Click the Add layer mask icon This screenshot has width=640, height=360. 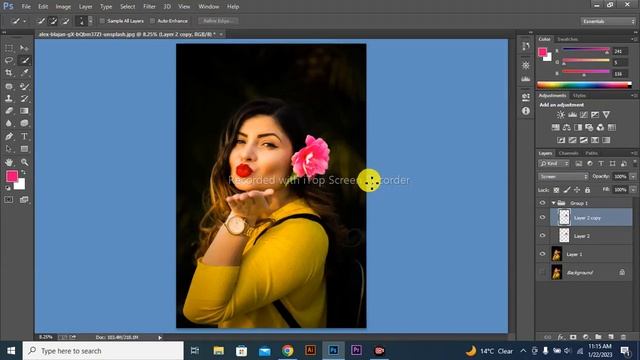573,337
